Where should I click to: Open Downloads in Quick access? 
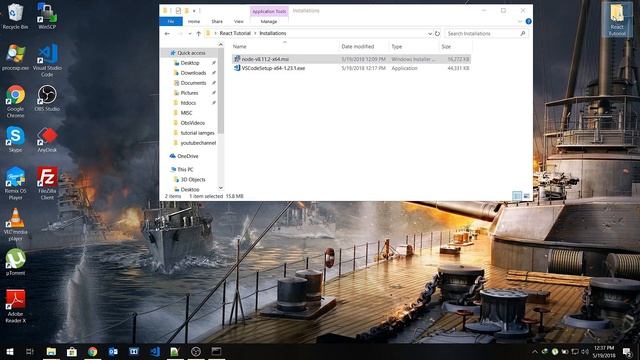point(193,73)
